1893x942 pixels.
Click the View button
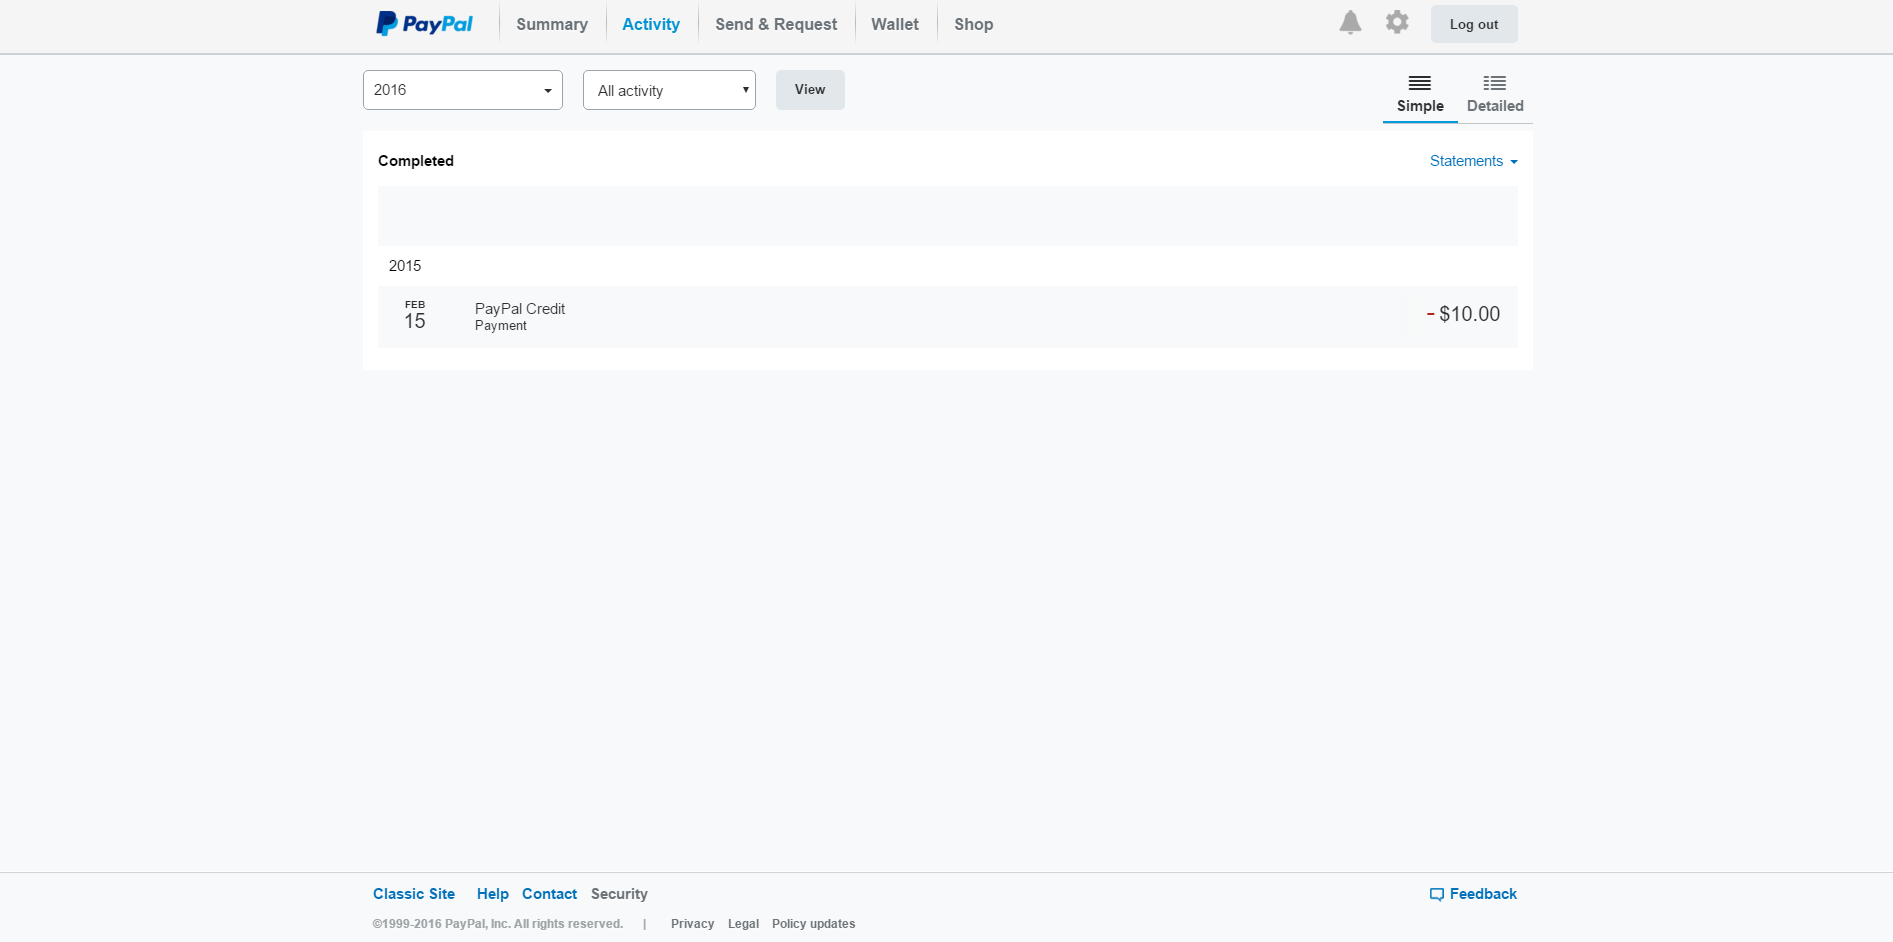(x=810, y=90)
